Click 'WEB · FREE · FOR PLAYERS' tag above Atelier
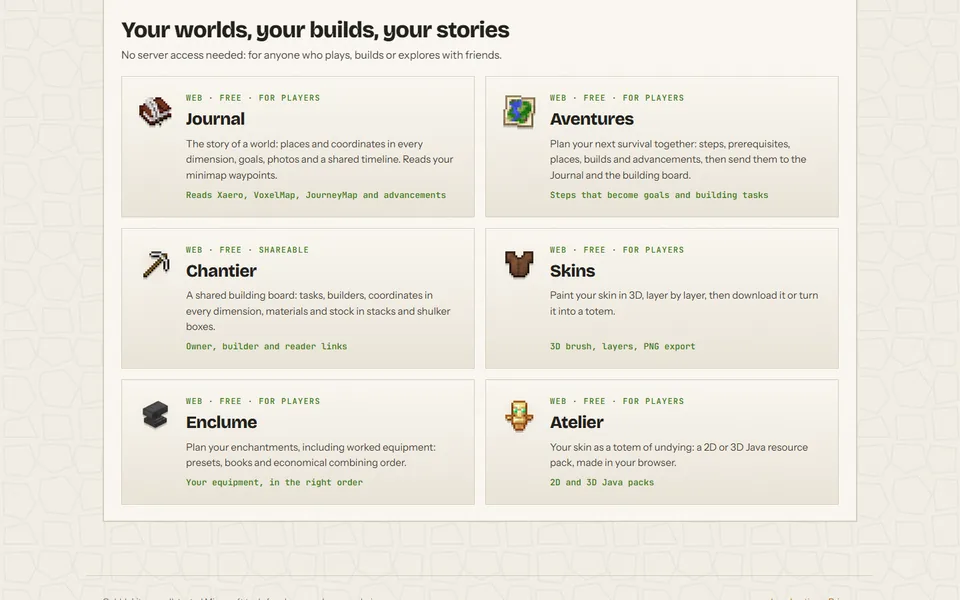This screenshot has height=600, width=960. [617, 401]
